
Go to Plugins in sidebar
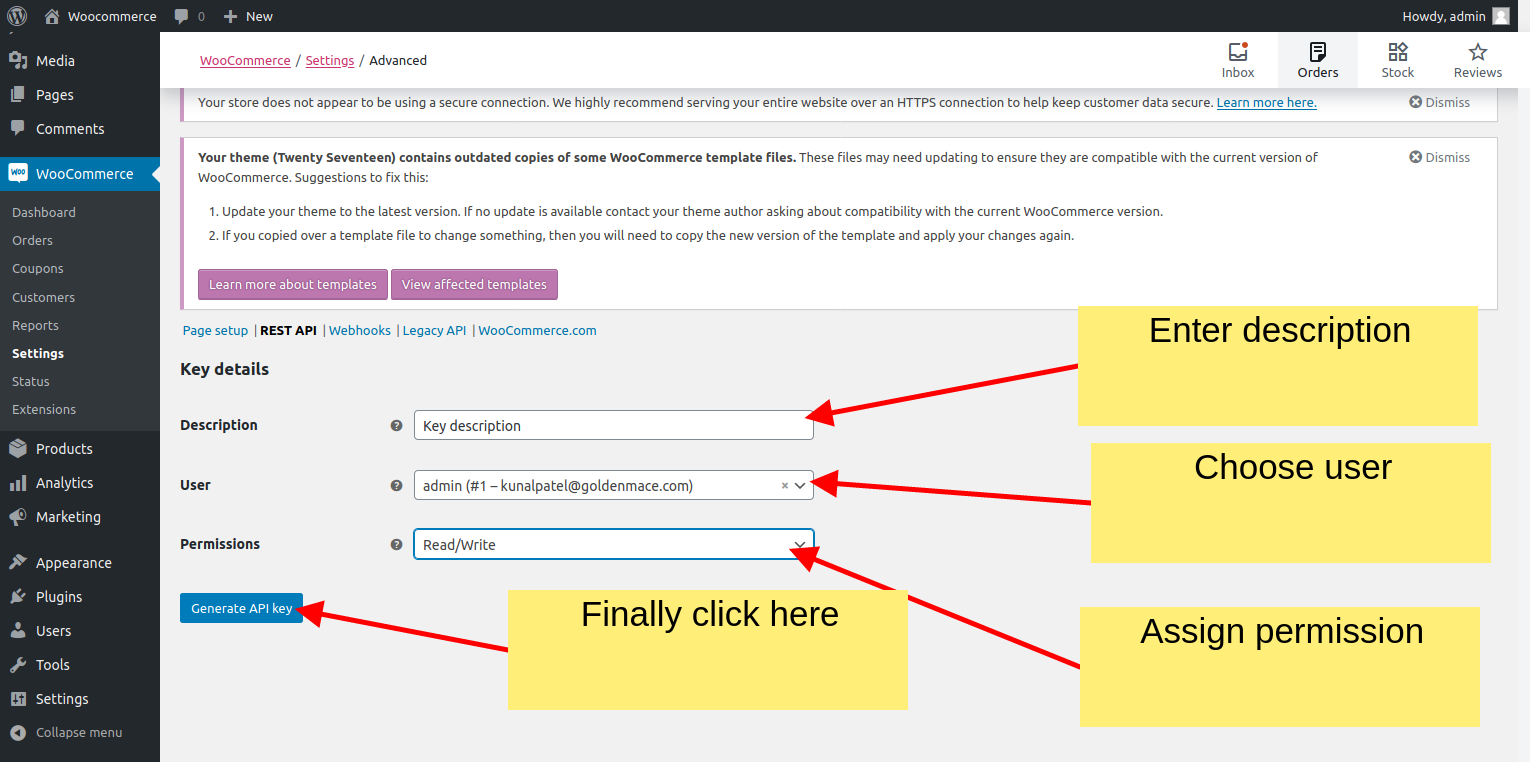click(x=80, y=597)
